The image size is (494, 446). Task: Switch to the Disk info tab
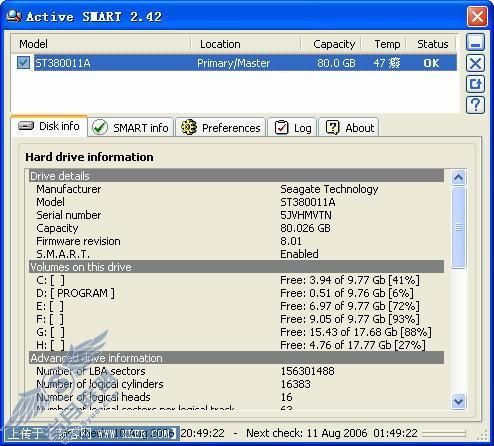point(49,126)
